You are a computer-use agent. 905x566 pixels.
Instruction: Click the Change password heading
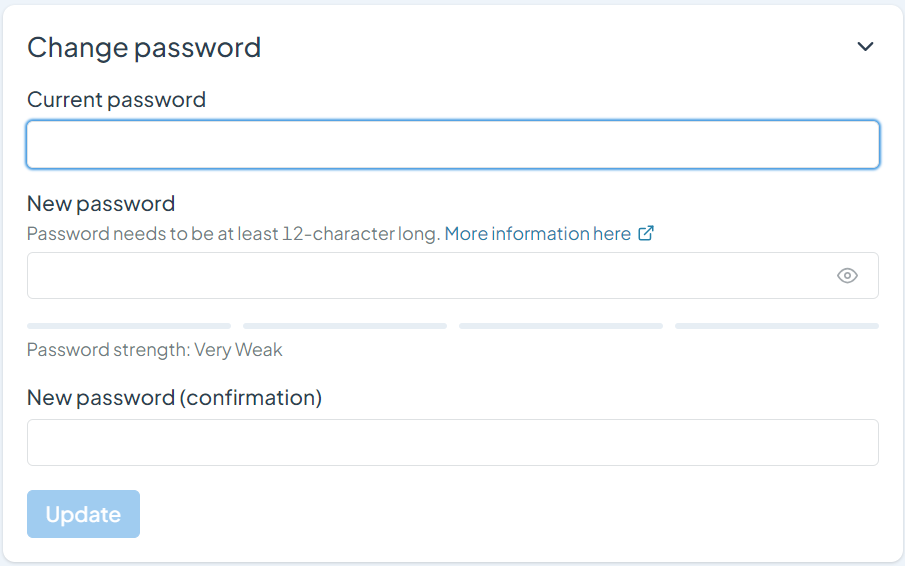point(144,47)
